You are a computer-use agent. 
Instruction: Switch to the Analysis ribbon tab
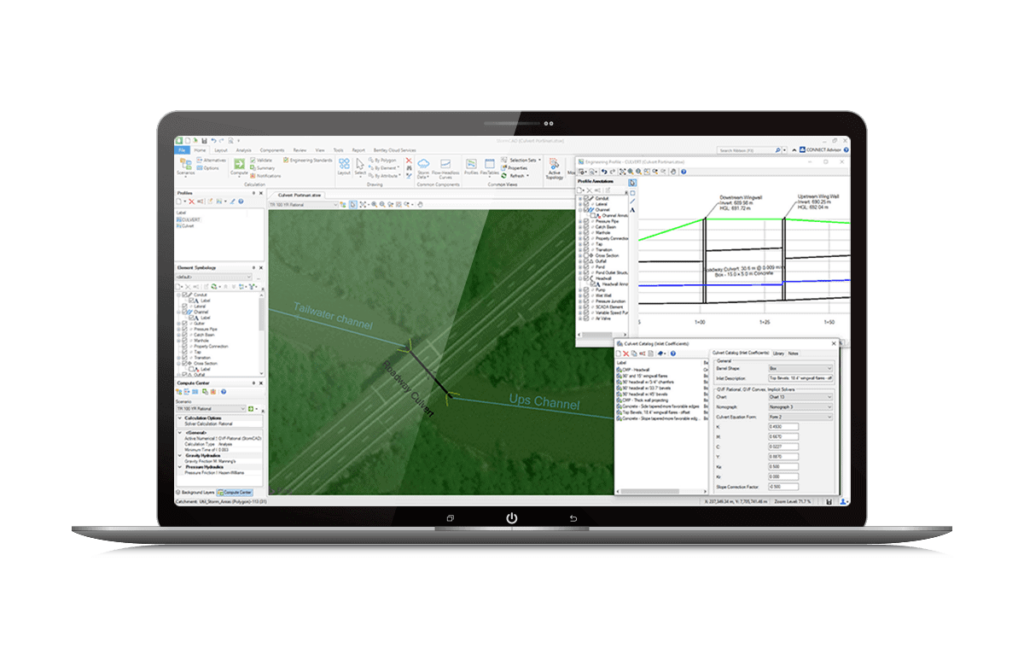[x=242, y=150]
